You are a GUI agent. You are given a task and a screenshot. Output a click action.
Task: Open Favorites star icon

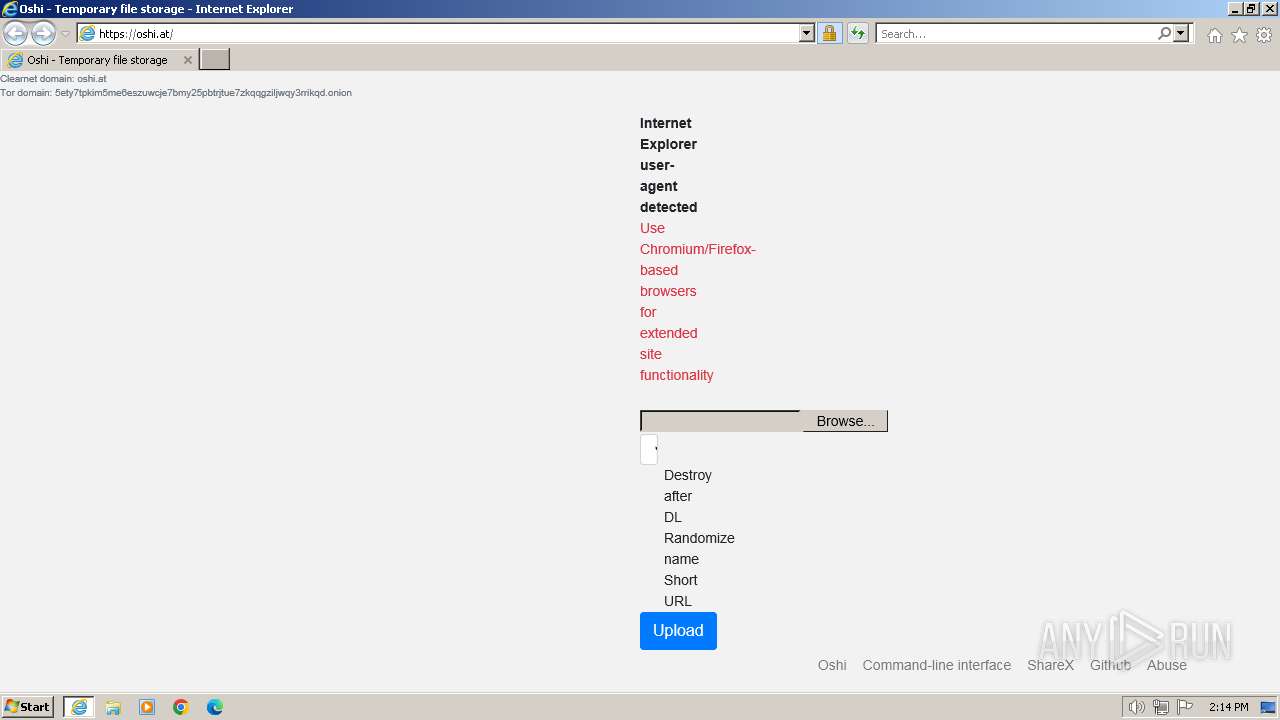(1239, 35)
